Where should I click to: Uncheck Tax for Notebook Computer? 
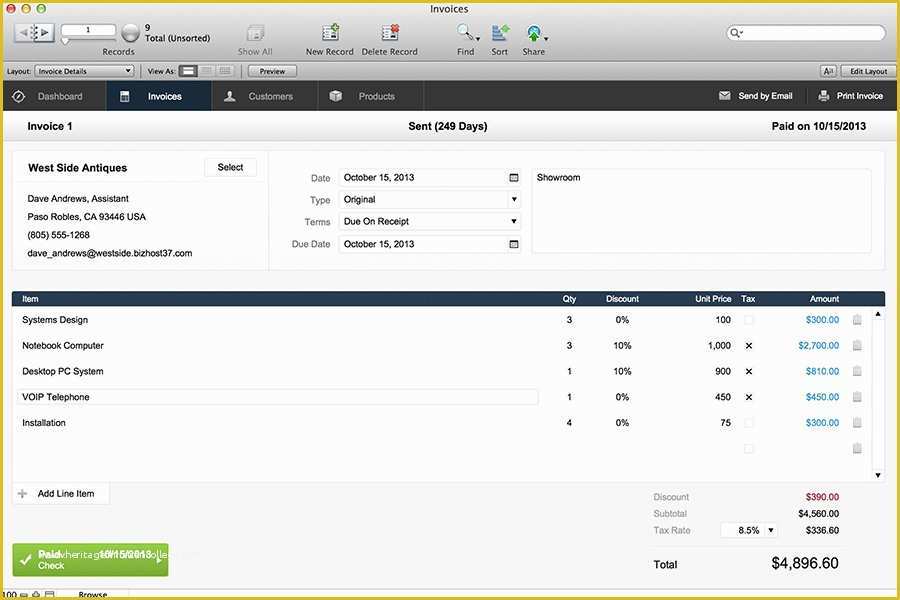[748, 346]
